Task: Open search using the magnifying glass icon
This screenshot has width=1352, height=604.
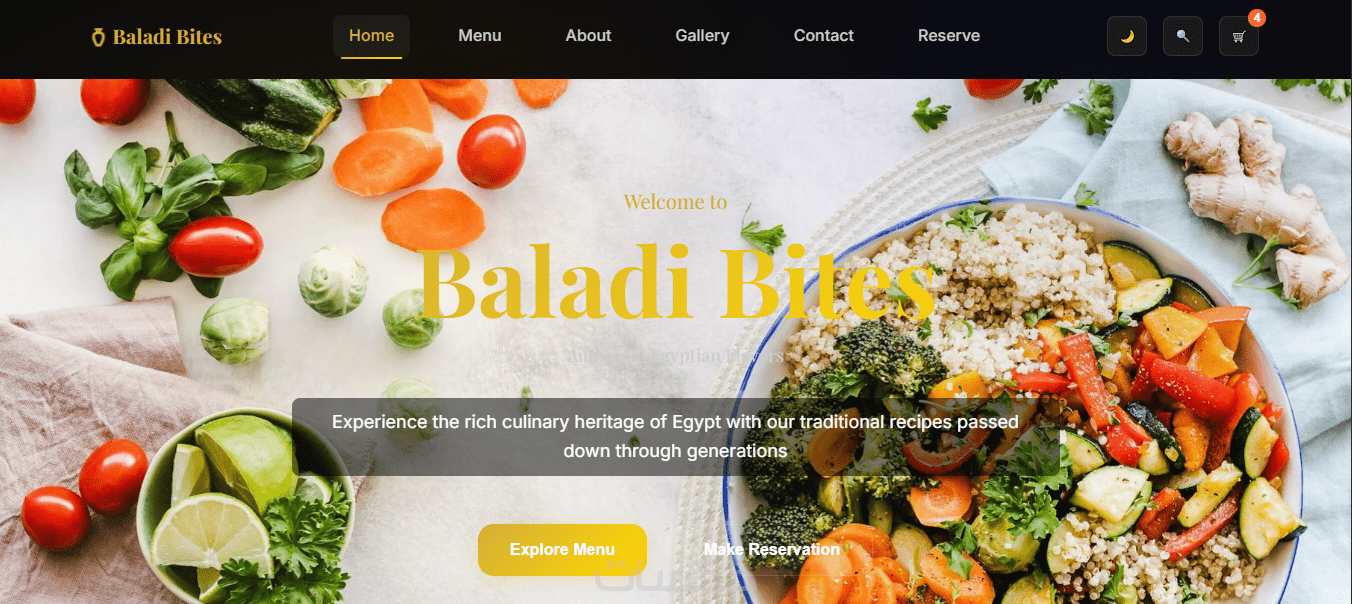Action: tap(1183, 36)
